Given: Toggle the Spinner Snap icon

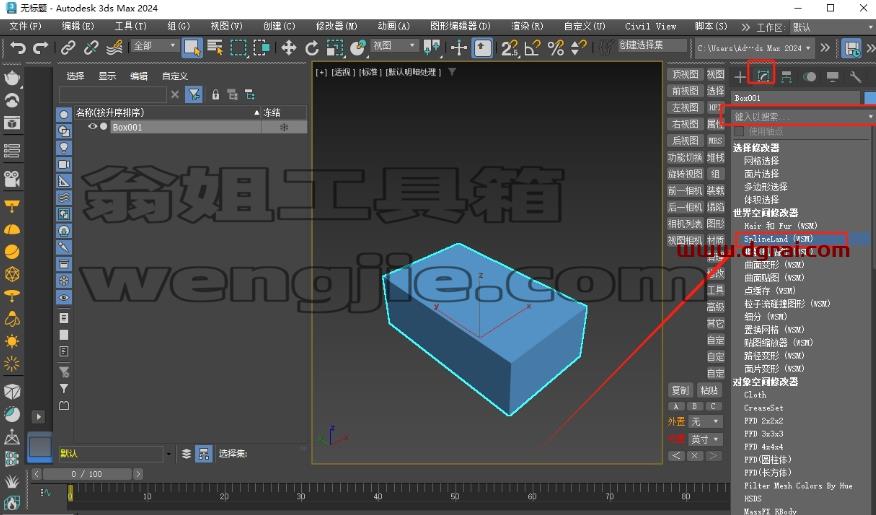Looking at the screenshot, I should coord(578,48).
